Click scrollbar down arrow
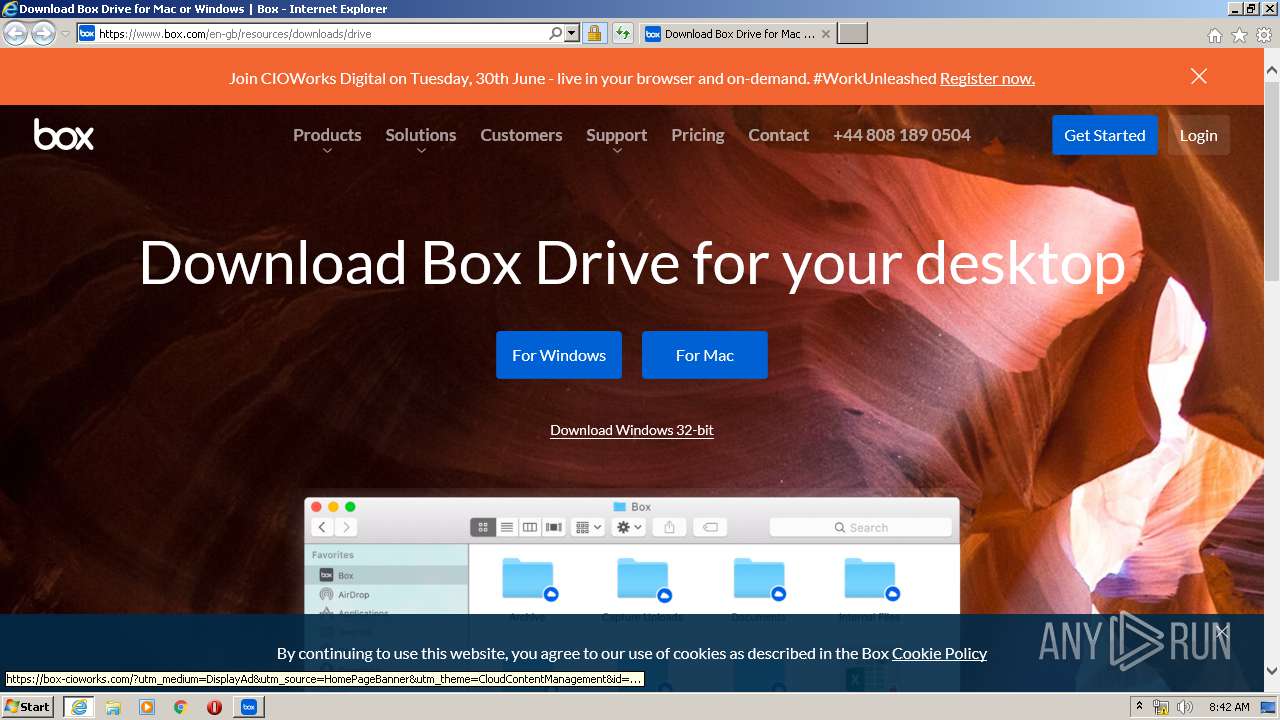Screen dimensions: 1280x720 point(1272,671)
